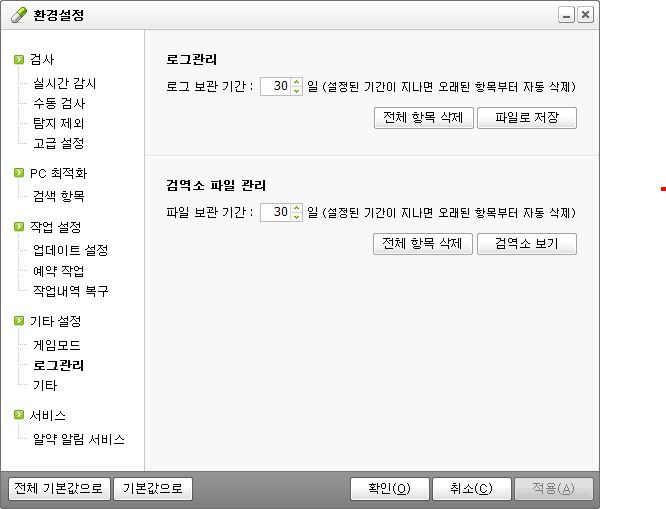The image size is (666, 509).
Task: Click the 로그 보관 기간 value field
Action: point(276,86)
